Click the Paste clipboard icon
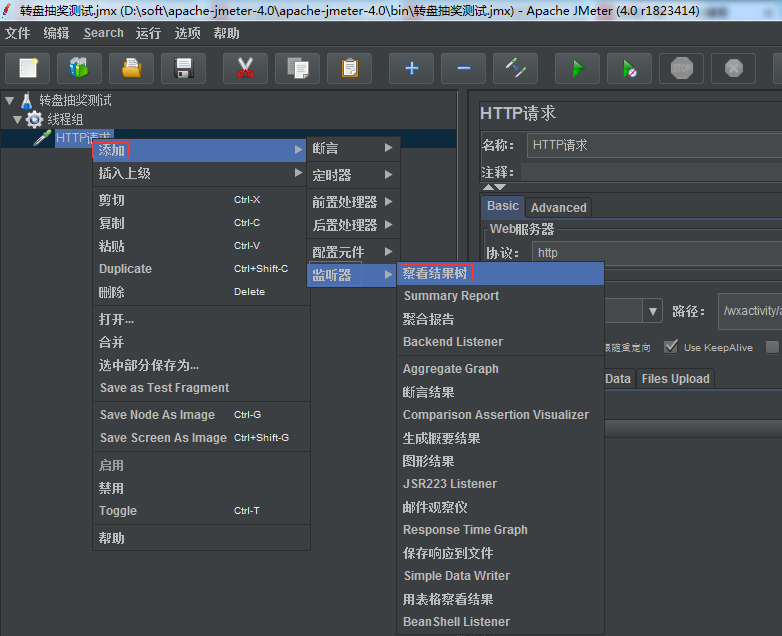782x636 pixels. pyautogui.click(x=349, y=68)
